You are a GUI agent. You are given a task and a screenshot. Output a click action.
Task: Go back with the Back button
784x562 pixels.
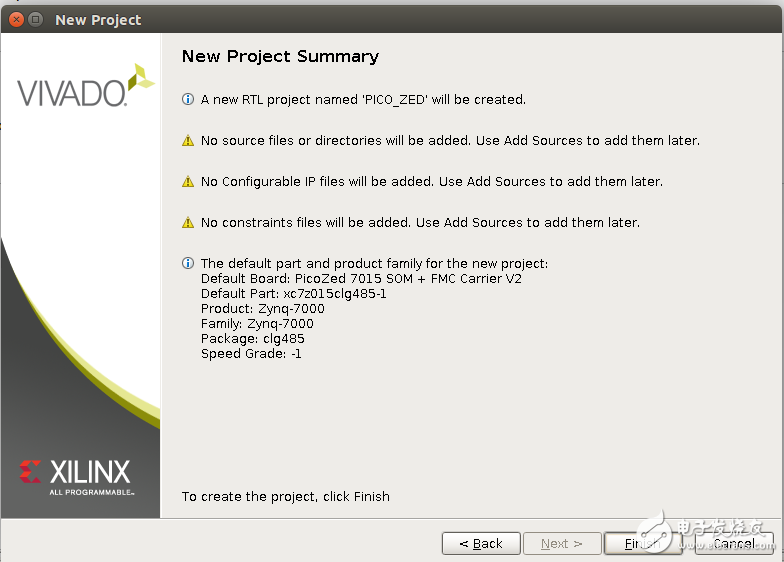coord(481,544)
